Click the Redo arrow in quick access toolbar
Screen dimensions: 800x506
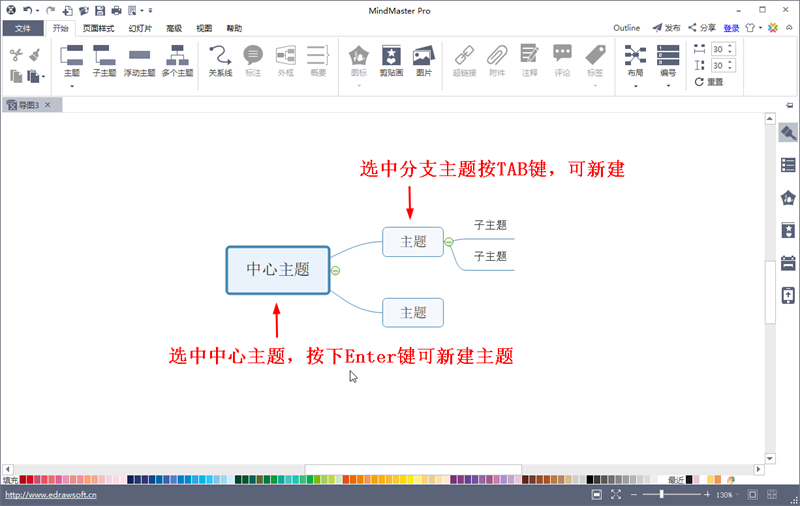pyautogui.click(x=49, y=10)
